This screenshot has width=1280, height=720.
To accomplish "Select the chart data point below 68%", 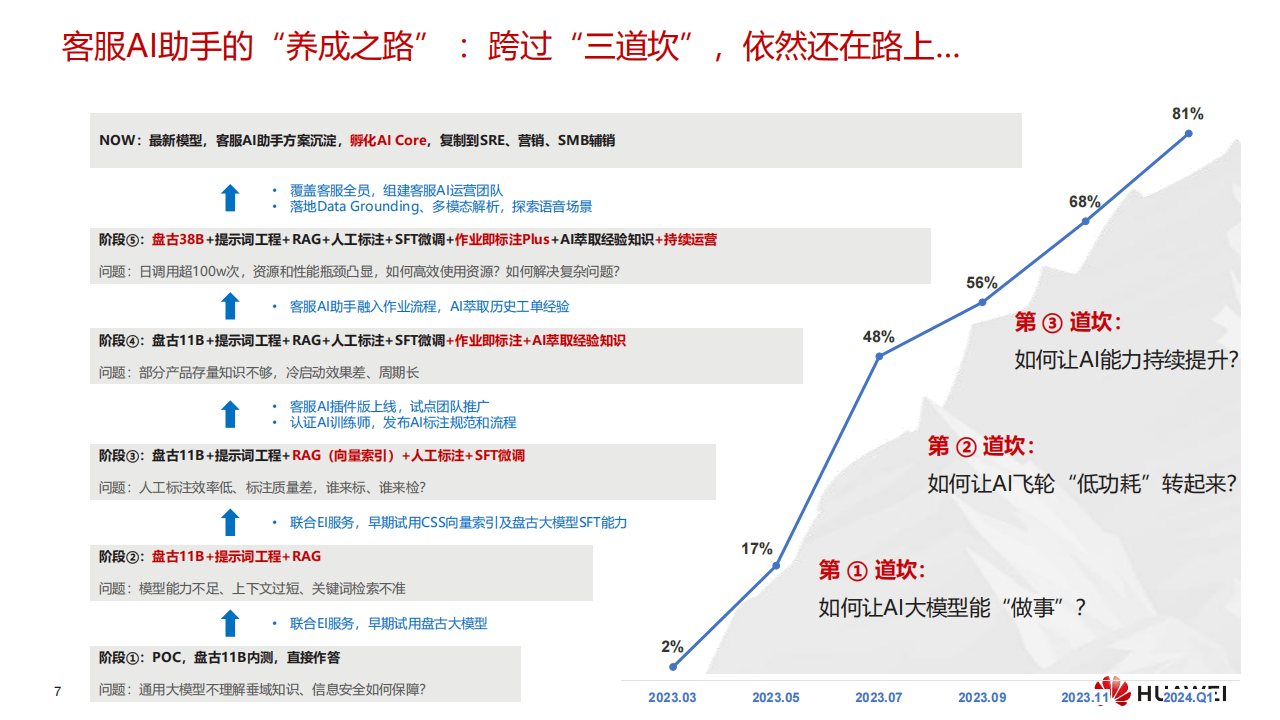I will click(x=1085, y=221).
